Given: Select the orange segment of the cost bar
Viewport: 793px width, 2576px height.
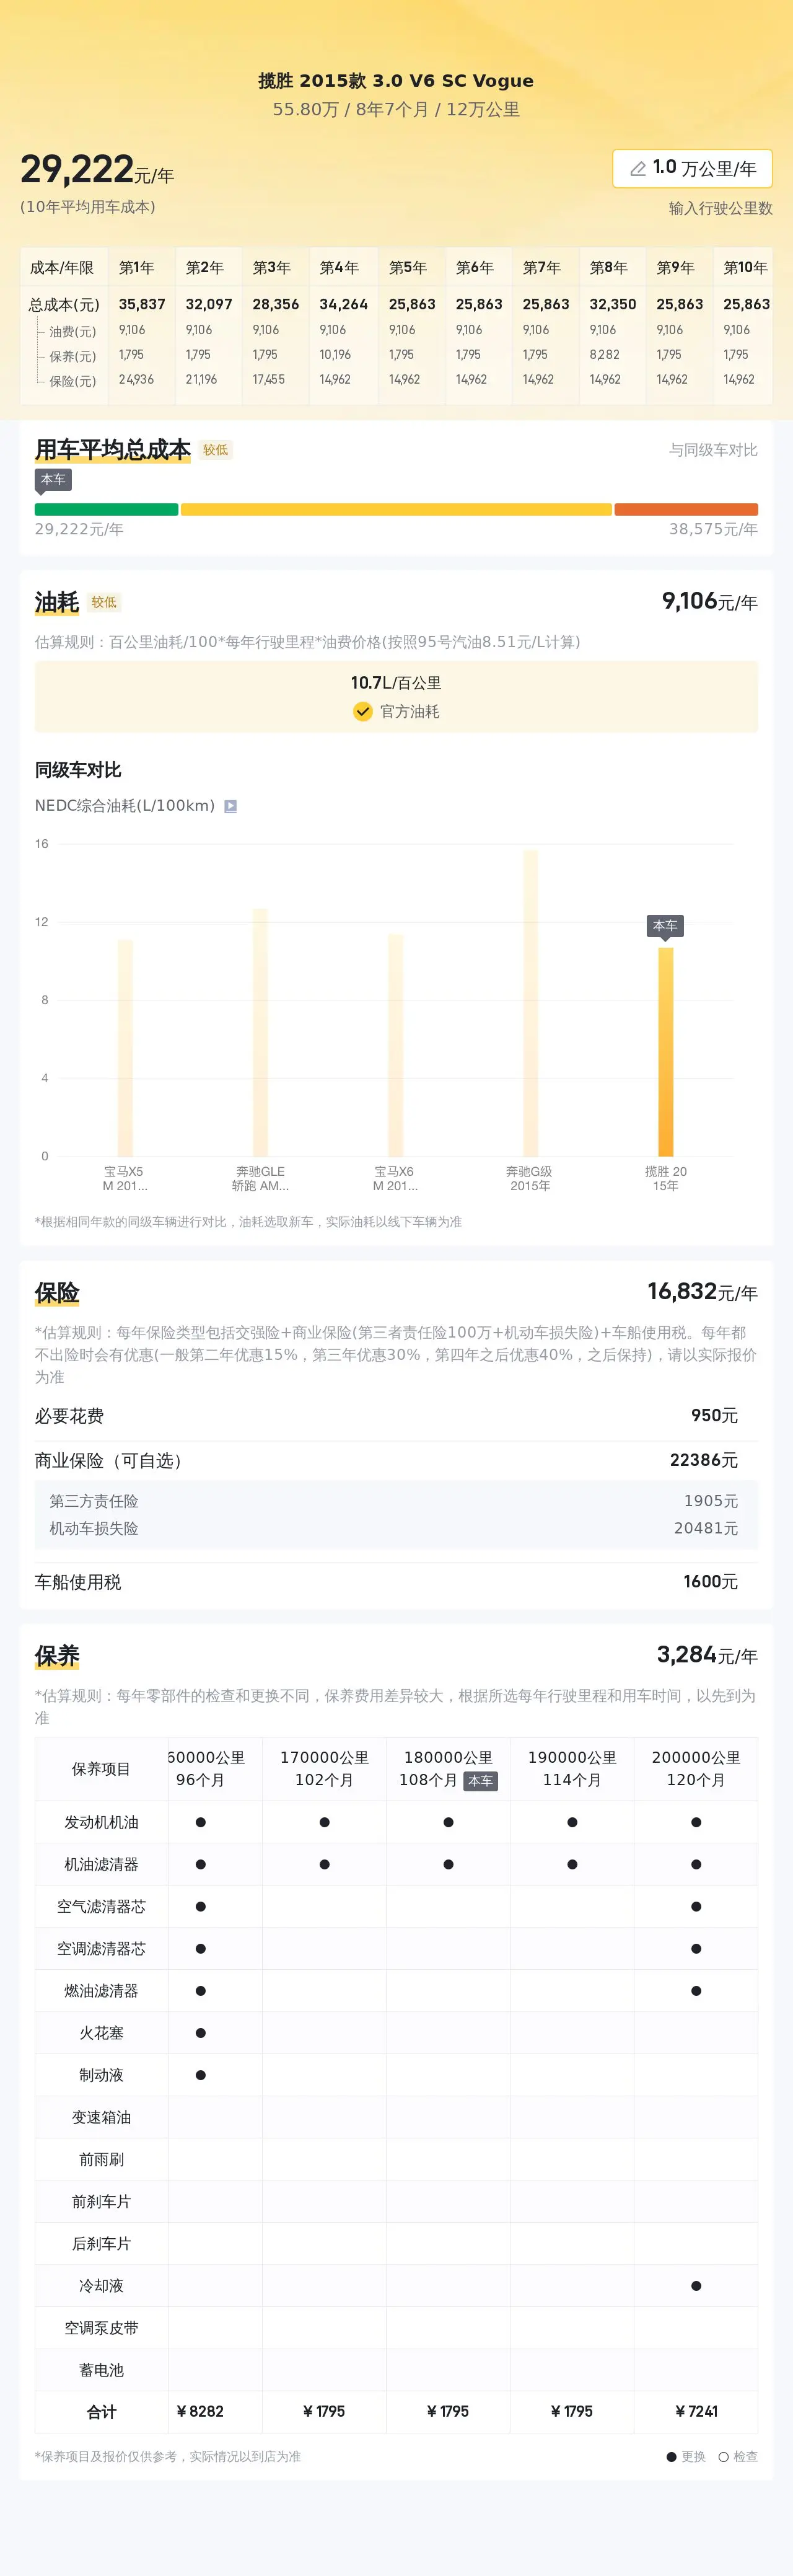Looking at the screenshot, I should click(686, 510).
